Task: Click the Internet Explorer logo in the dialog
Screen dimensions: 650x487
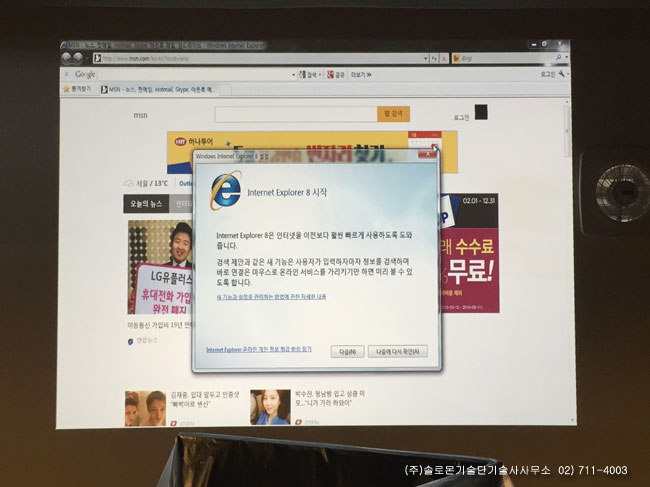Action: [x=226, y=191]
